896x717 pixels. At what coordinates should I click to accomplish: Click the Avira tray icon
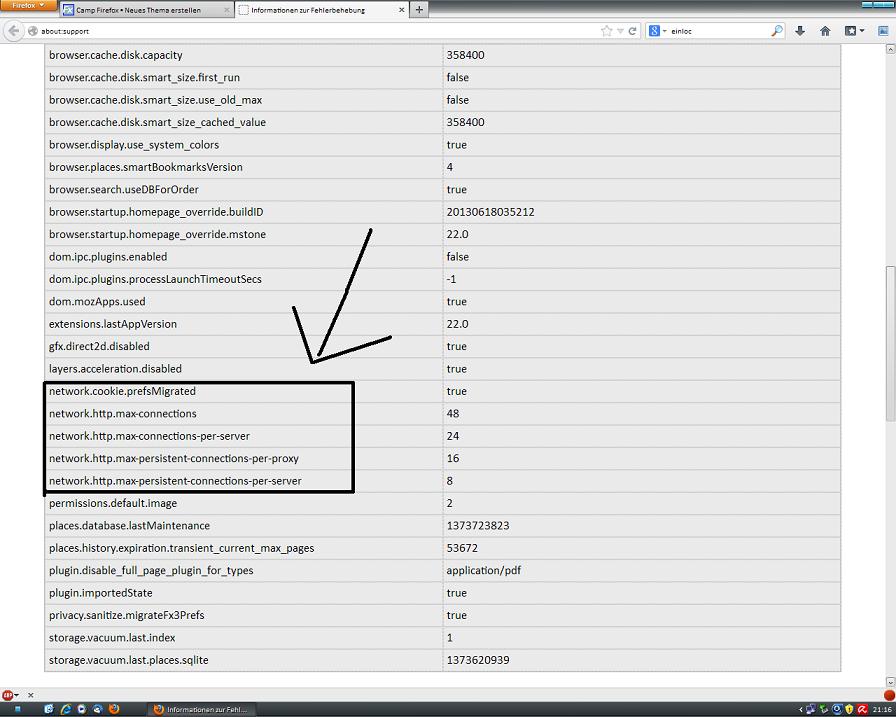862,710
